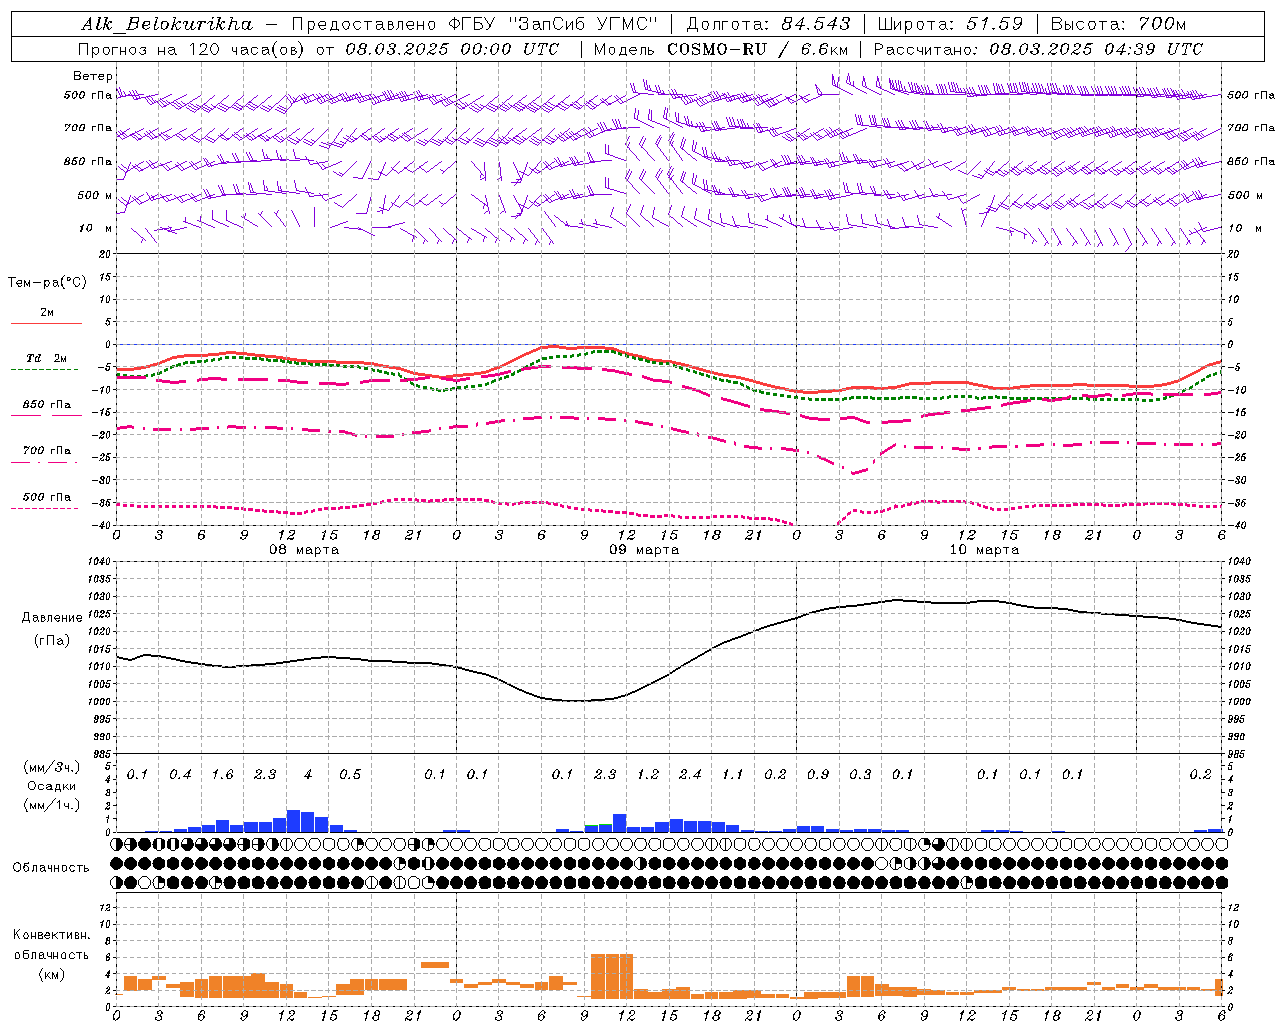Click the Давление pressure panel label
Image resolution: width=1280 pixels, height=1024 pixels.
coord(52,618)
